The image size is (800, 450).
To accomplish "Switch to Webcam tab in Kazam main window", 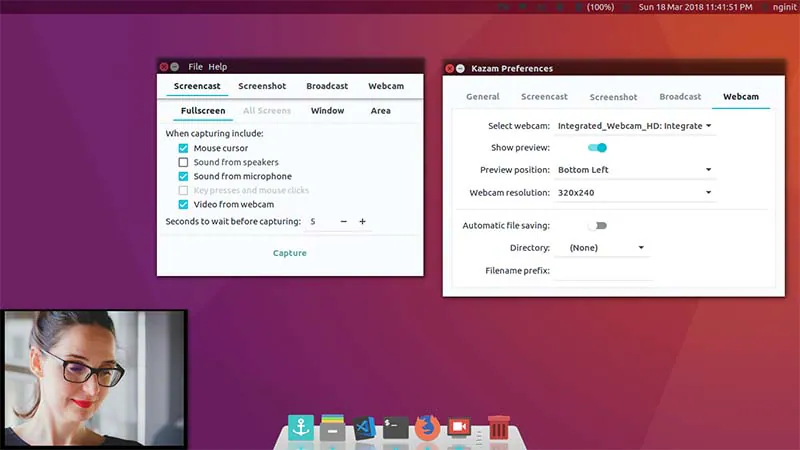I will click(x=386, y=86).
